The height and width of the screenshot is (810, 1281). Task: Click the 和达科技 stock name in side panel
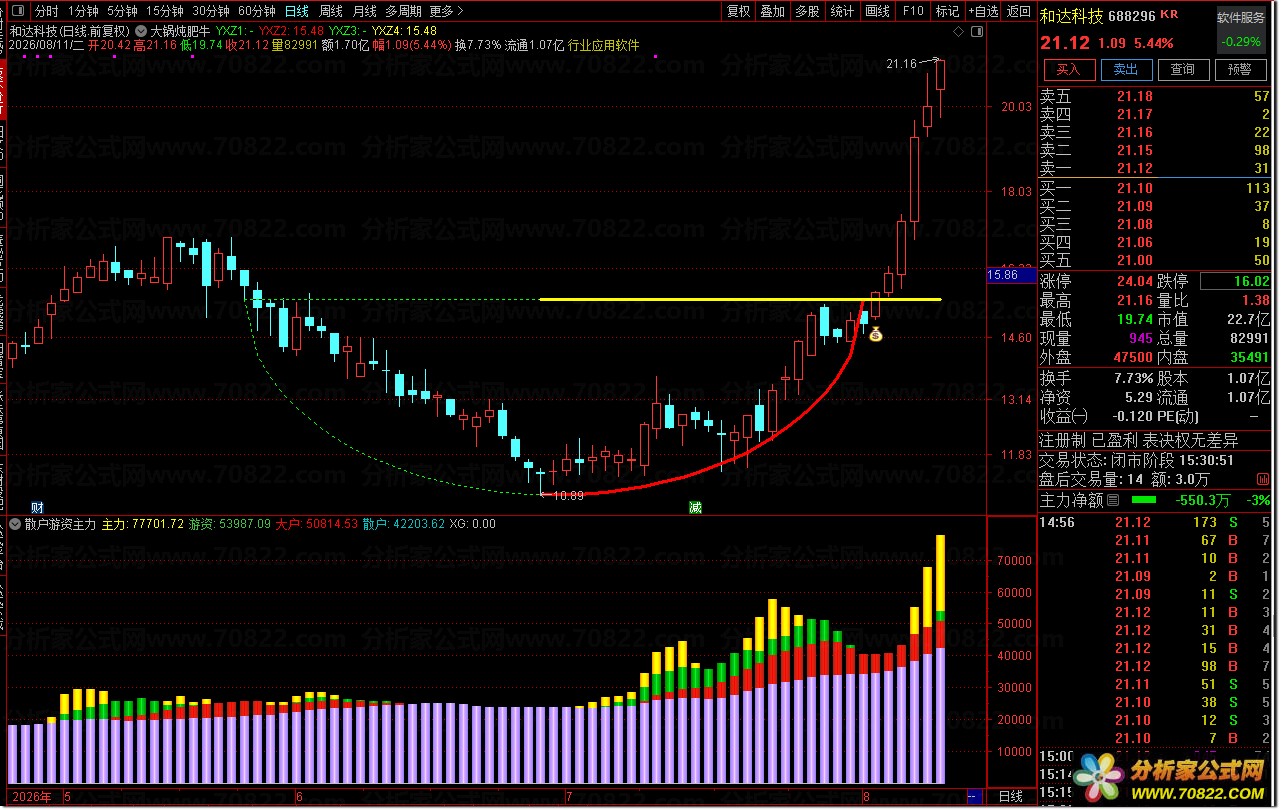[1072, 16]
